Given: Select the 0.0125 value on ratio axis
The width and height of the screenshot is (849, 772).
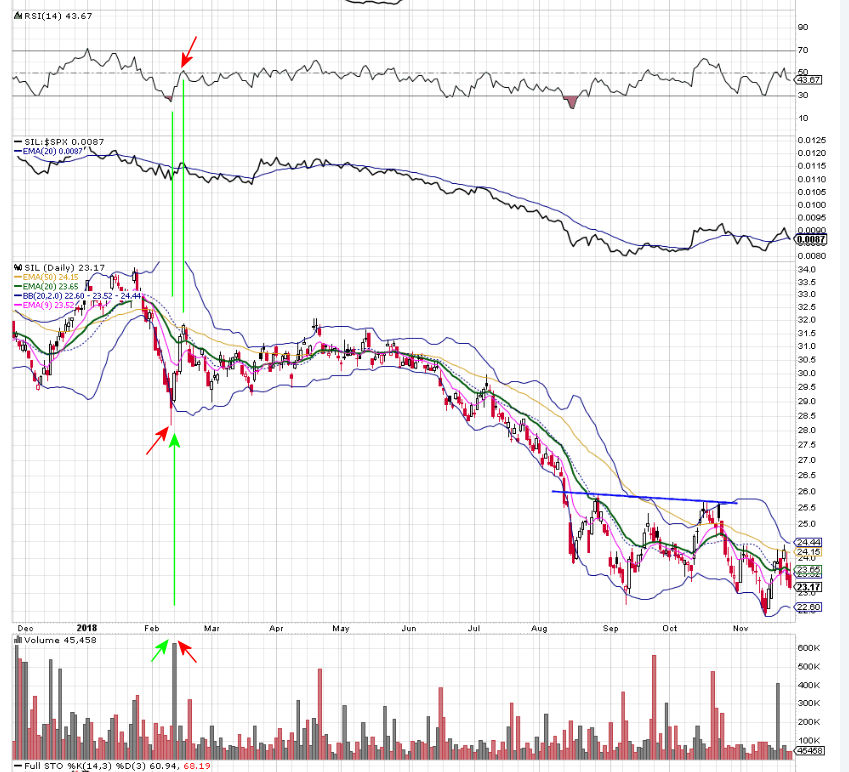Looking at the screenshot, I should [812, 140].
